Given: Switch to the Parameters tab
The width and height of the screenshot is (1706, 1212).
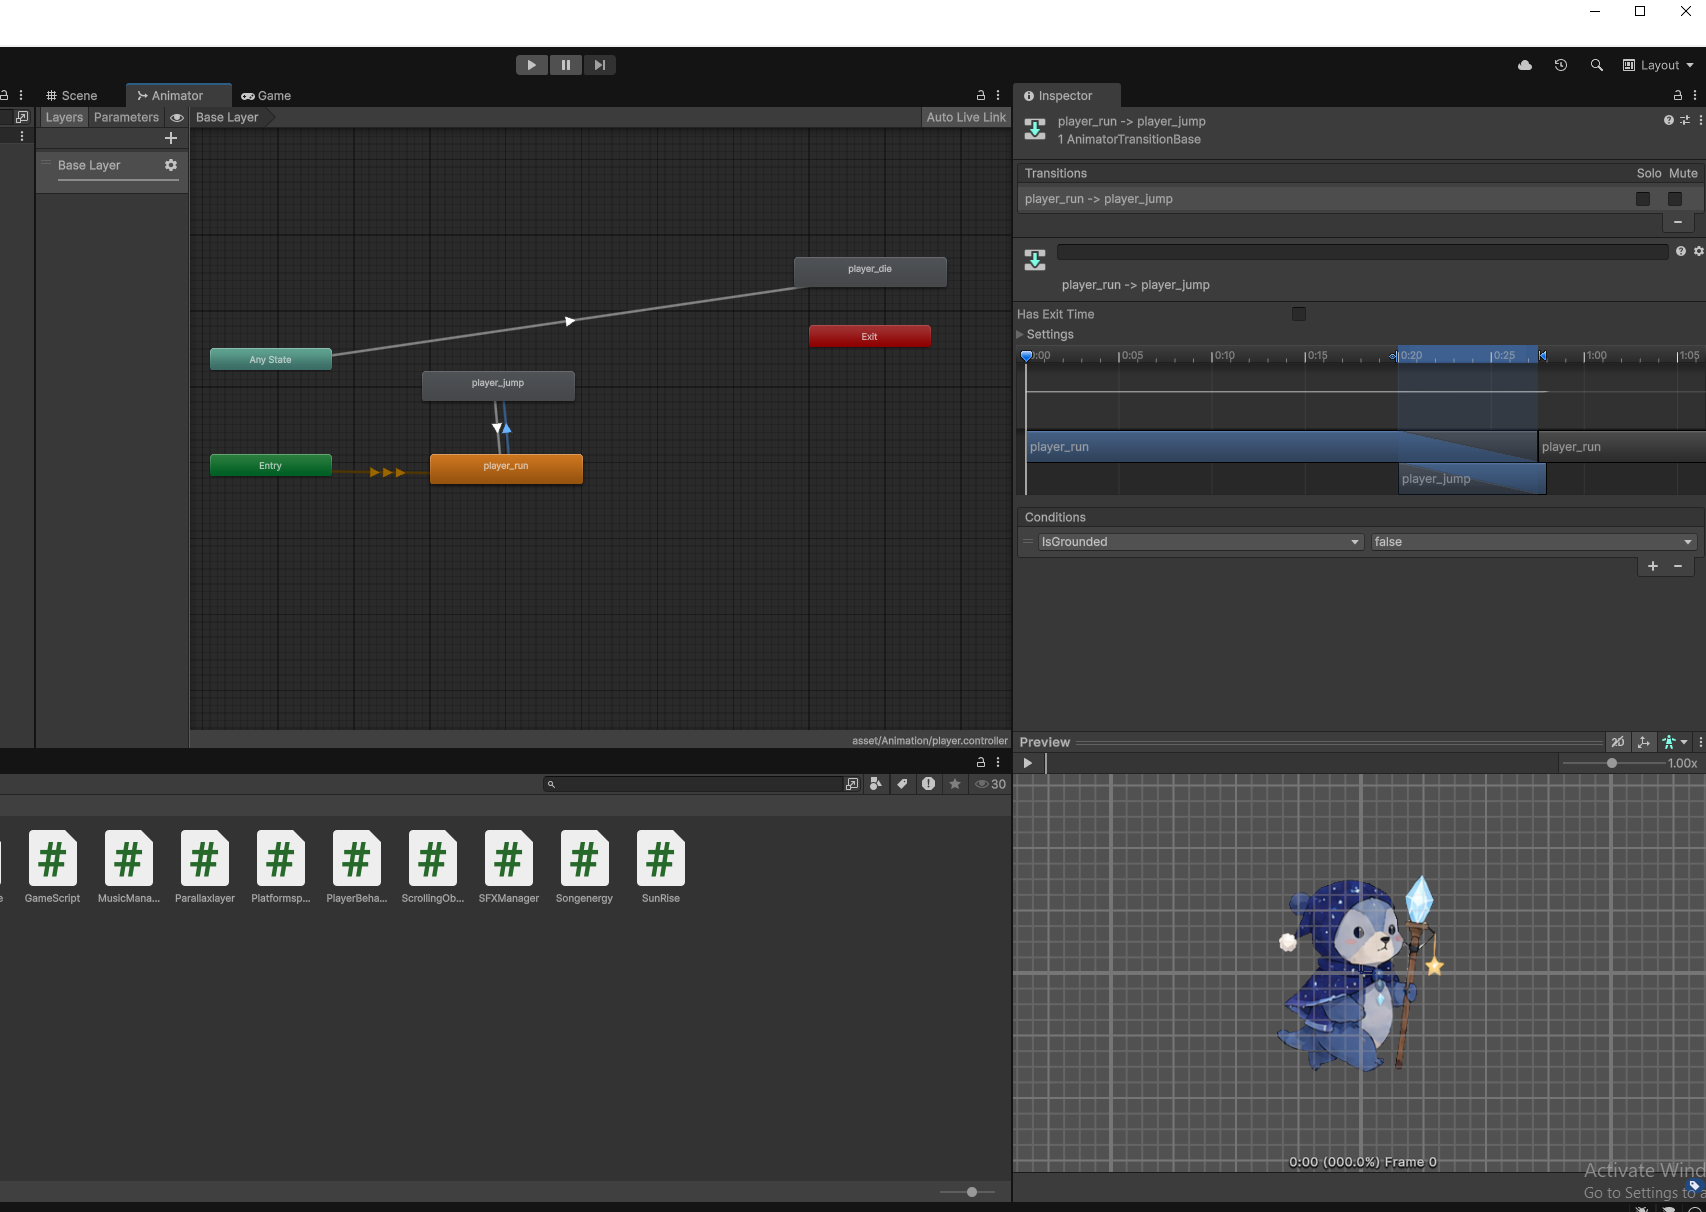Looking at the screenshot, I should point(126,117).
